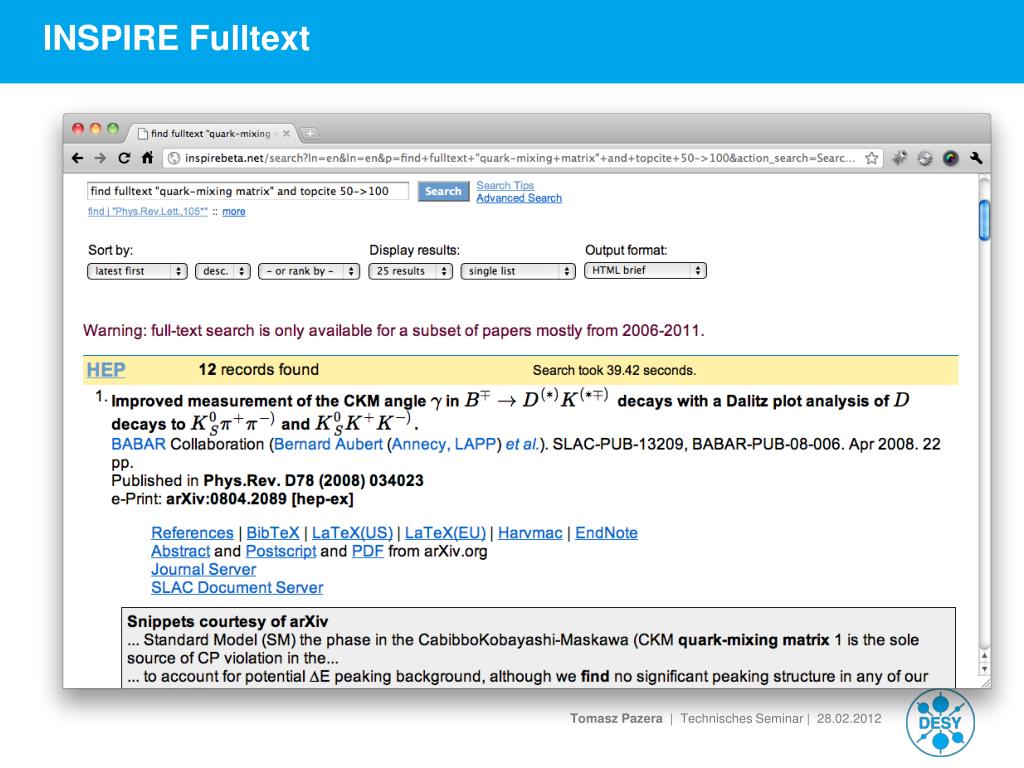
Task: Go forward with the browser forward arrow
Action: pos(100,158)
